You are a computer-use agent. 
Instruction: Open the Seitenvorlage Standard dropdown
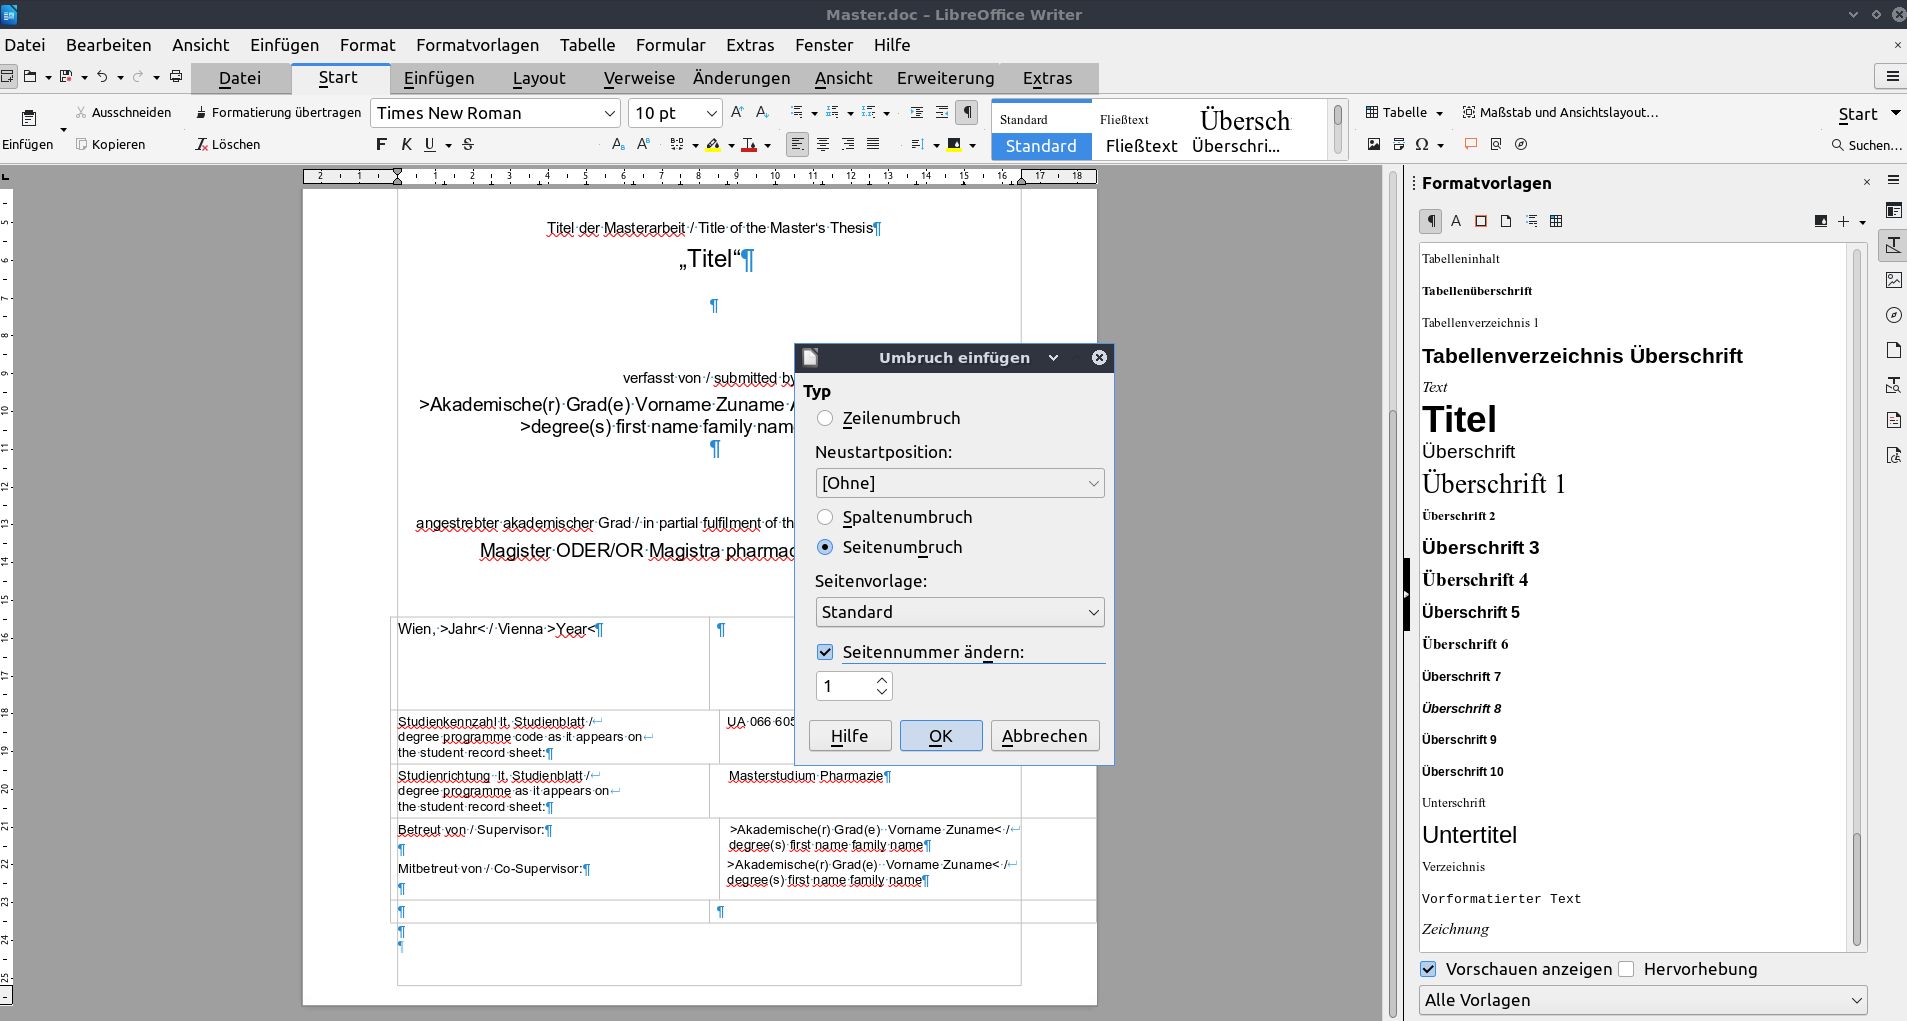960,612
